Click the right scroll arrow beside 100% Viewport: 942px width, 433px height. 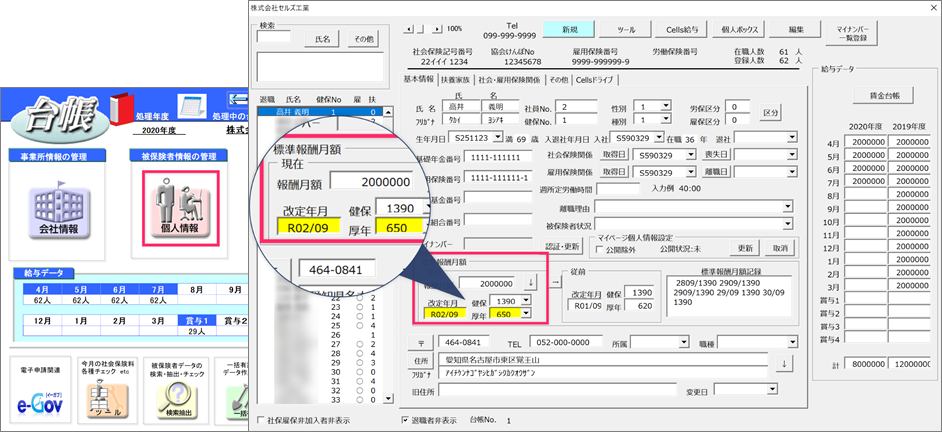[x=437, y=28]
